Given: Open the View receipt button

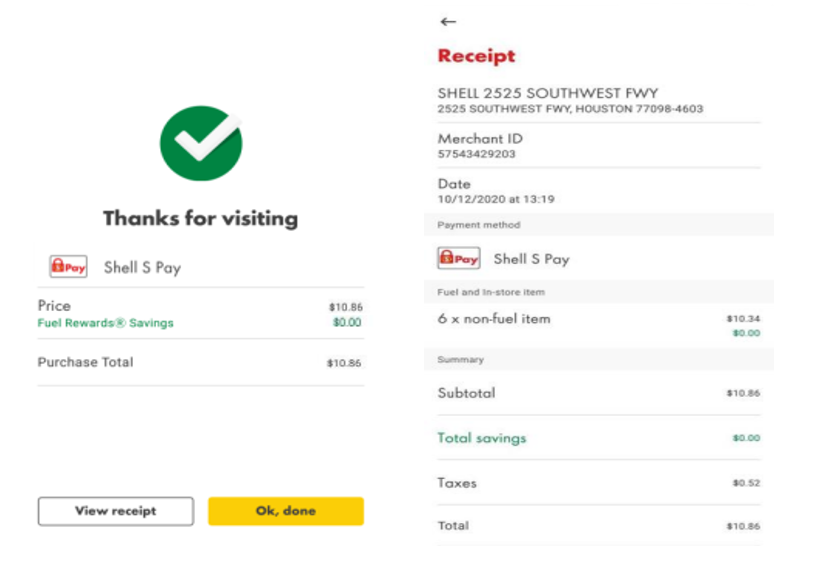Looking at the screenshot, I should click(116, 511).
